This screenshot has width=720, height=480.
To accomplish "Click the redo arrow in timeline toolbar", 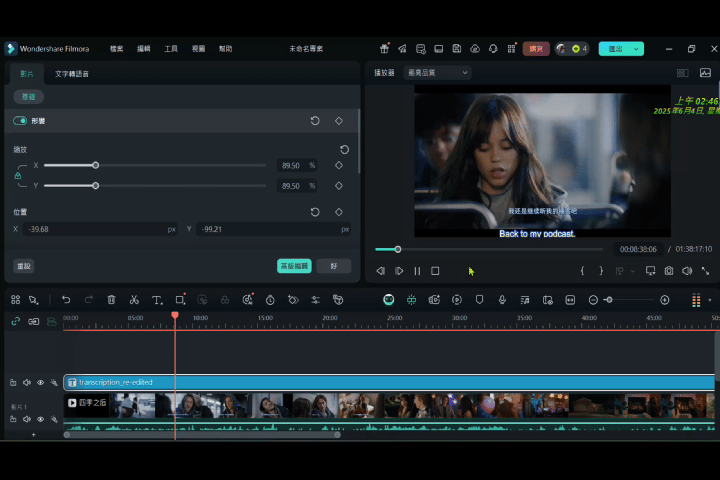I will click(x=89, y=300).
